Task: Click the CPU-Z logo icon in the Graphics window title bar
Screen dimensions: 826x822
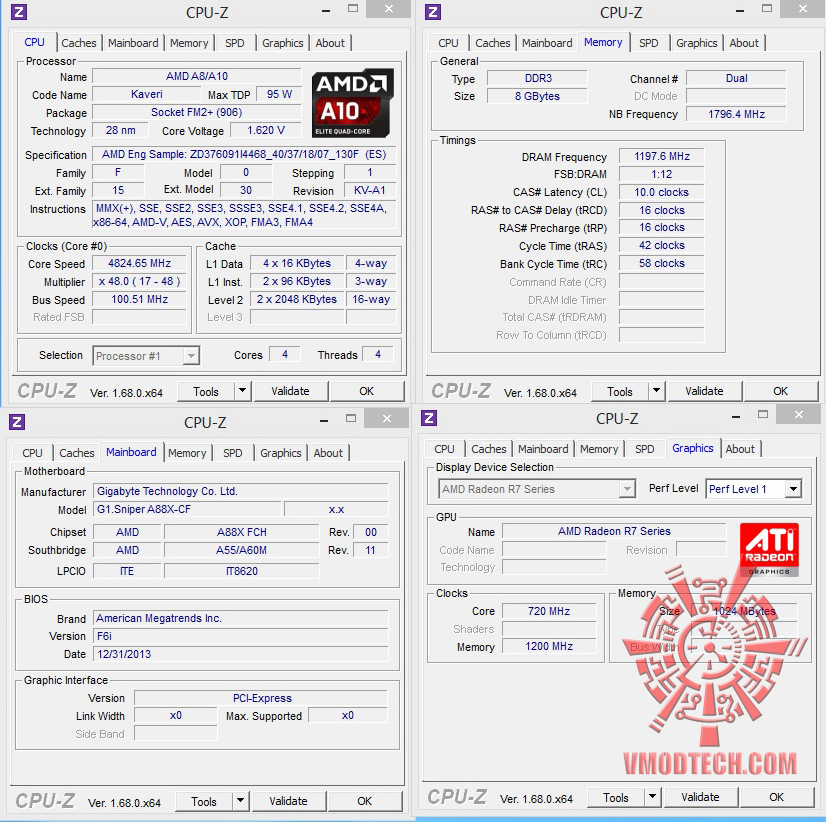Action: pyautogui.click(x=429, y=418)
